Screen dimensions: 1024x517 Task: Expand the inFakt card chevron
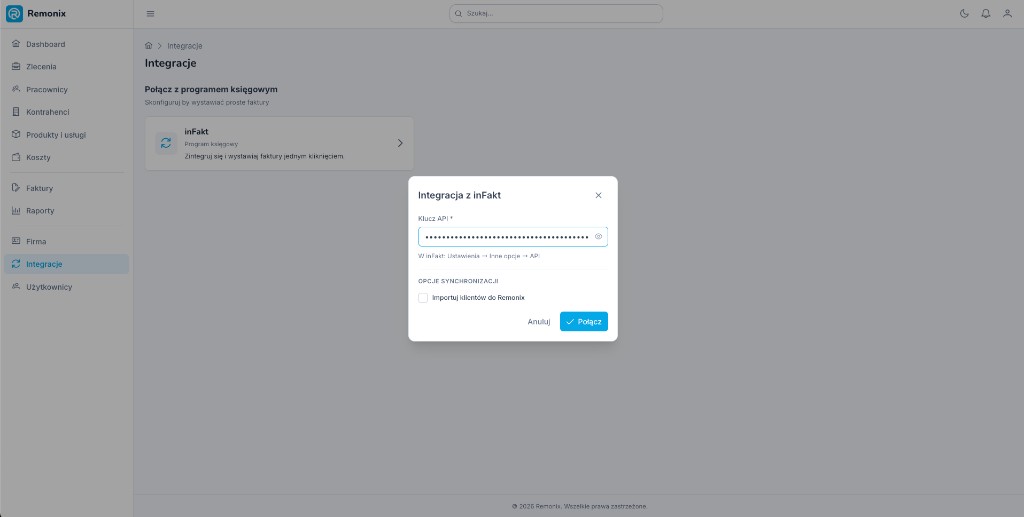(x=400, y=143)
